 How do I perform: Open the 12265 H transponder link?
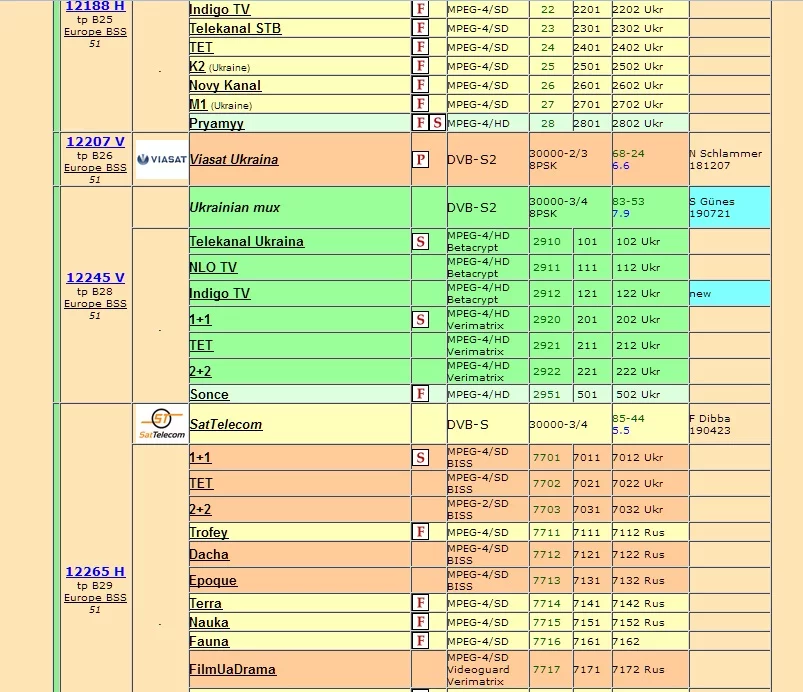coord(95,572)
